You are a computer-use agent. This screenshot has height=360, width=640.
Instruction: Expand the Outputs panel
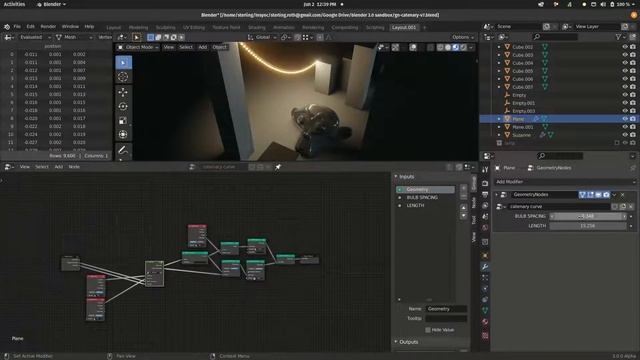tap(396, 342)
